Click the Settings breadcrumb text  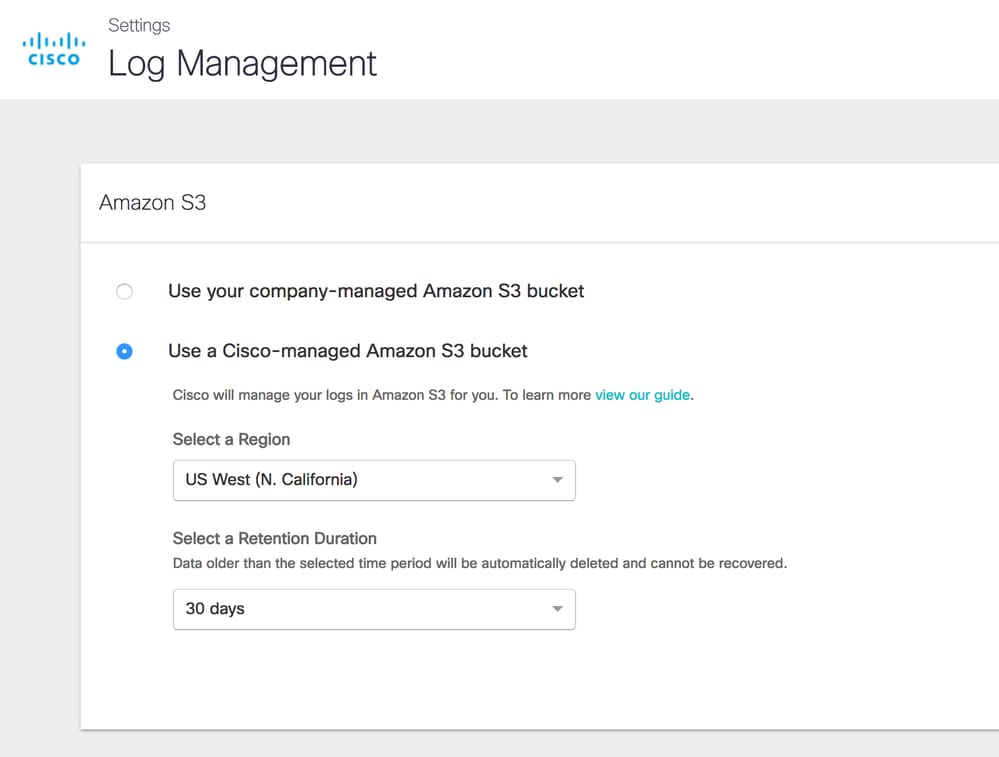point(139,25)
